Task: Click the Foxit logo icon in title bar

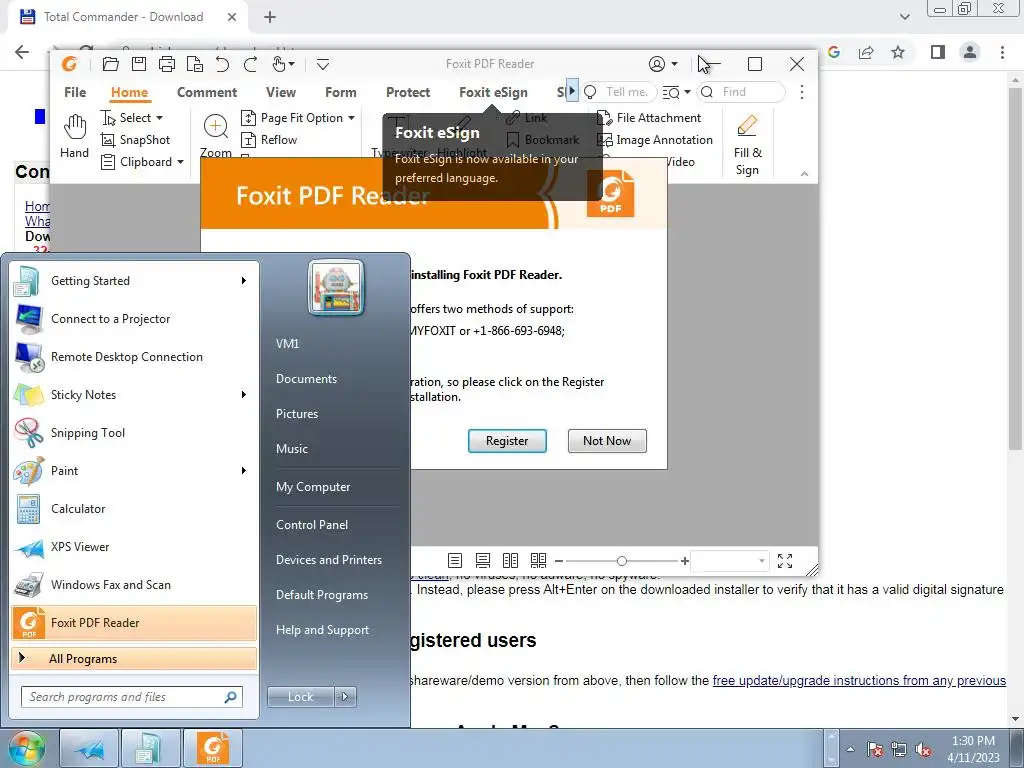Action: pos(69,64)
